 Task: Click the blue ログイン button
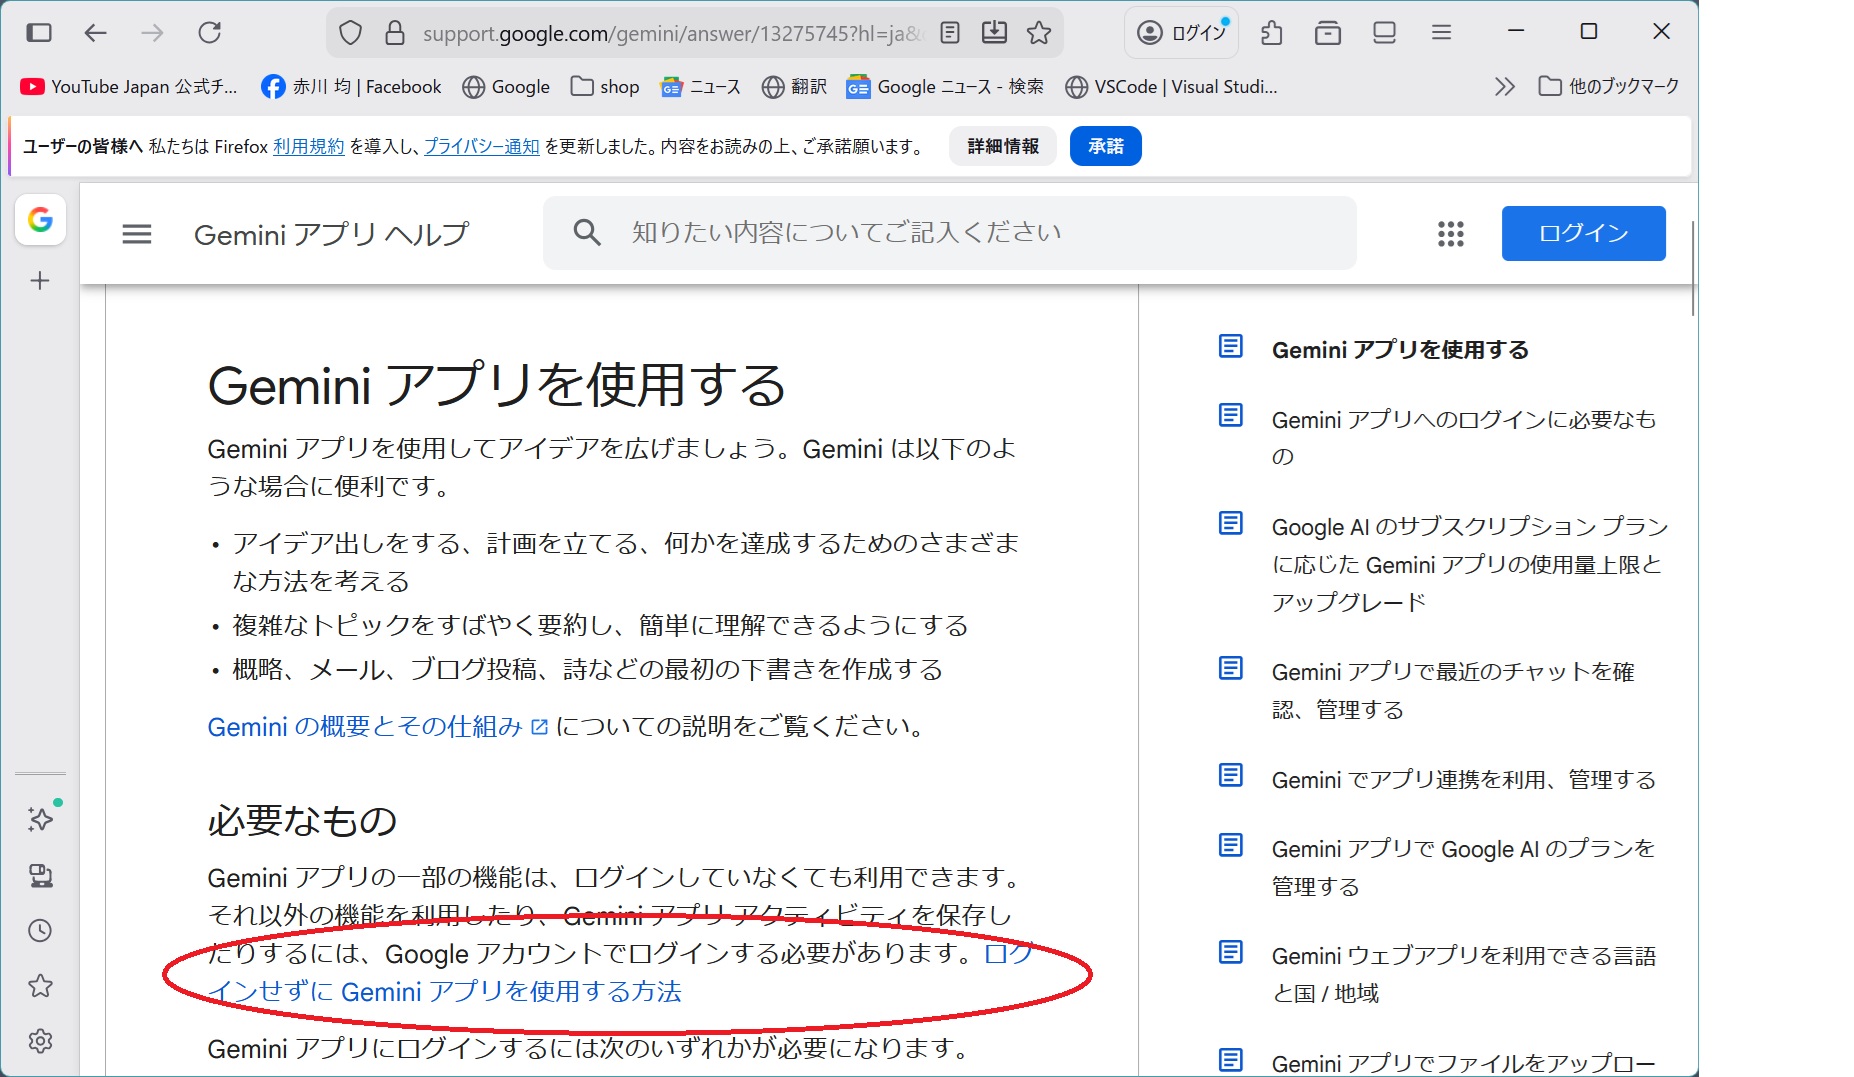pyautogui.click(x=1583, y=234)
